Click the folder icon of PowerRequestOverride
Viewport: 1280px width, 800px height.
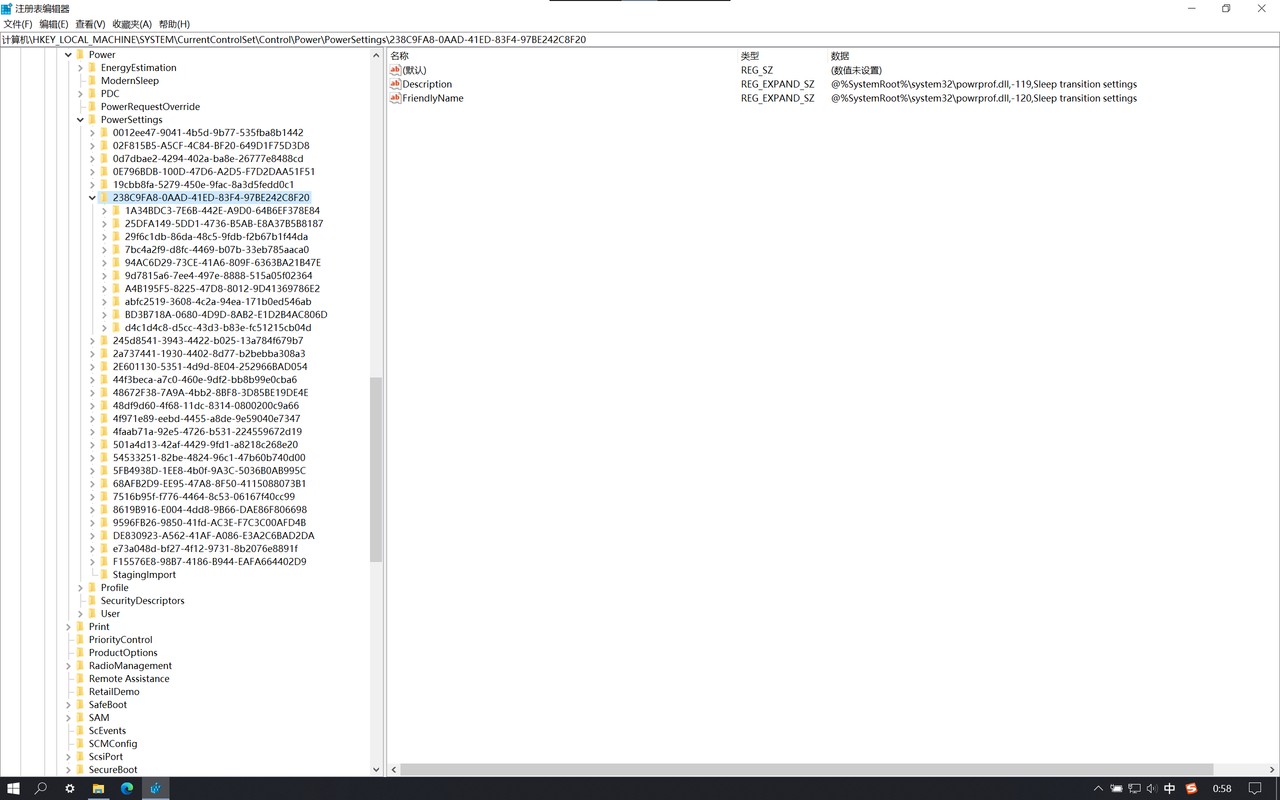pyautogui.click(x=92, y=107)
